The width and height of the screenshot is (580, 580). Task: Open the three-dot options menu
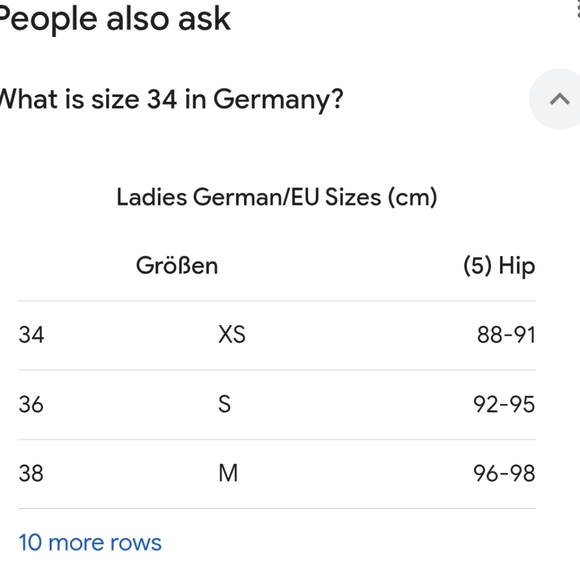(x=578, y=8)
